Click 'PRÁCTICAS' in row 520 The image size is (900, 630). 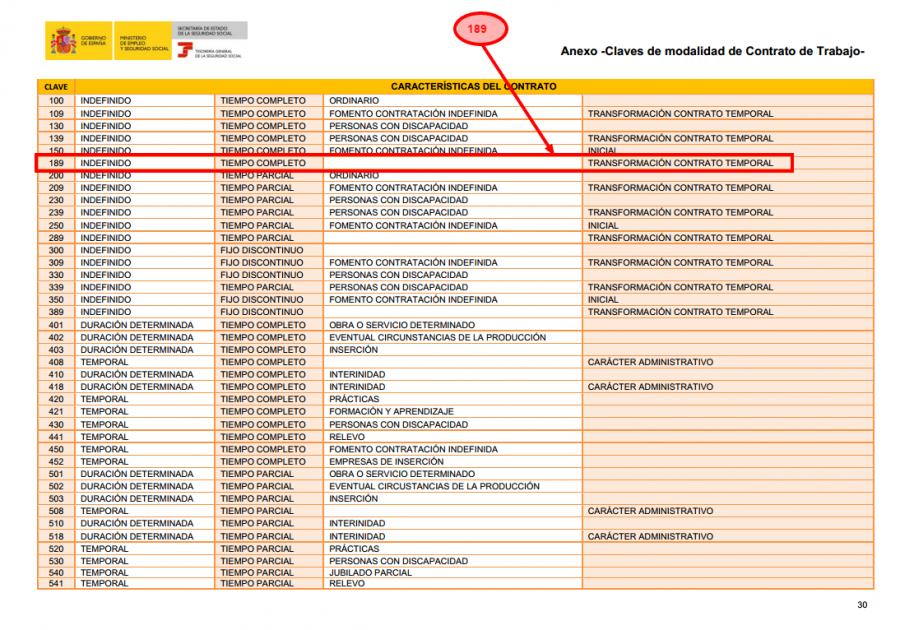coord(354,549)
